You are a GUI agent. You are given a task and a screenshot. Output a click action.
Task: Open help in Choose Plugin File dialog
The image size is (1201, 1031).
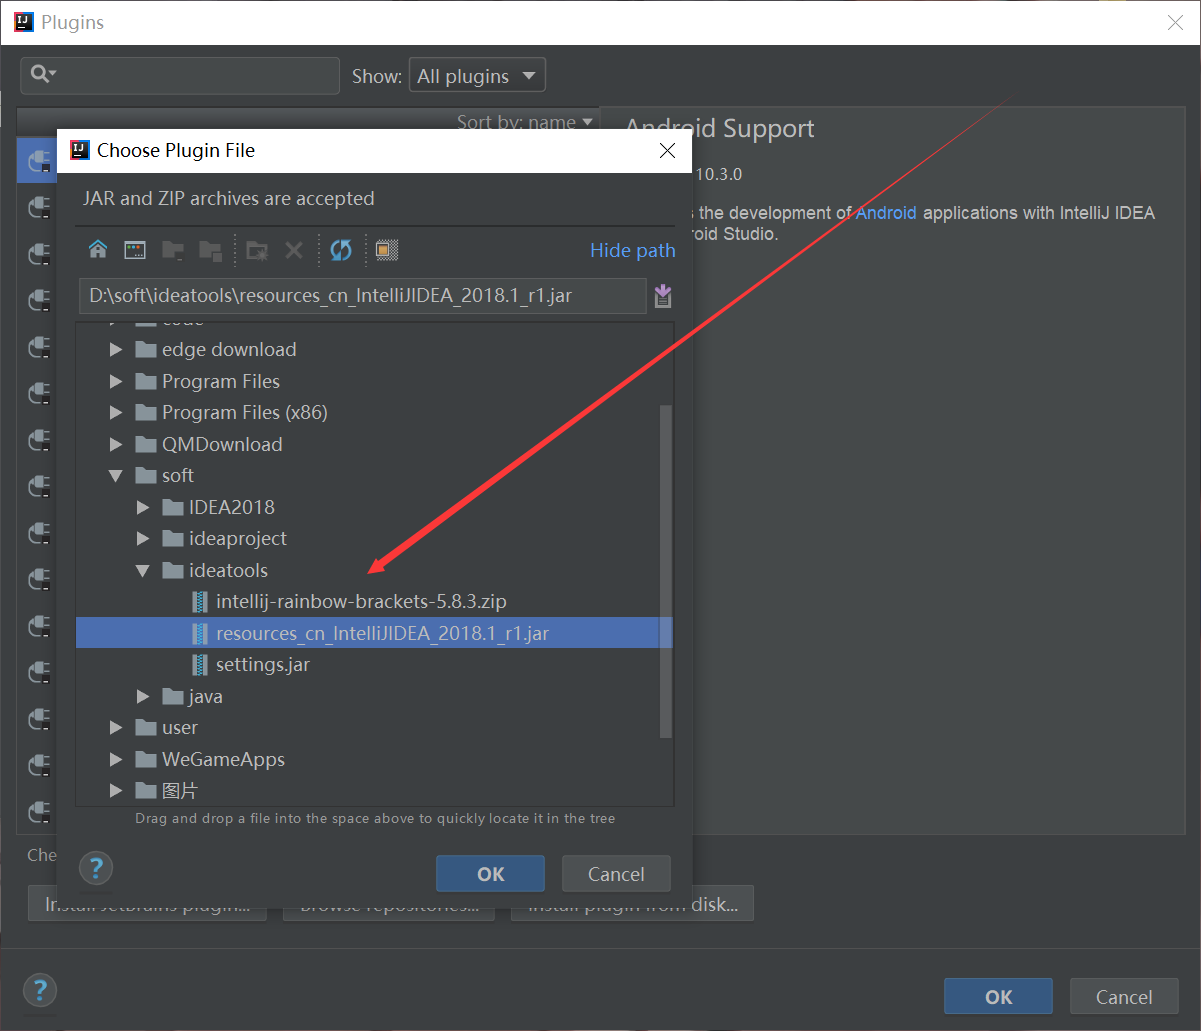pos(96,868)
